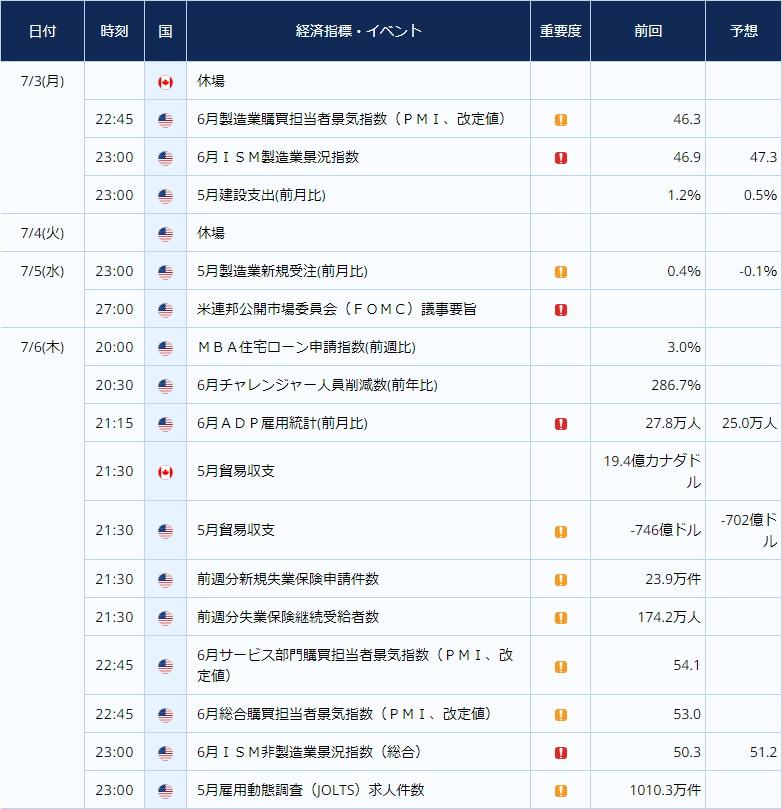Click the orange importance icon in the 製造業PMI改定値 row
Image resolution: width=782 pixels, height=809 pixels.
pos(561,120)
